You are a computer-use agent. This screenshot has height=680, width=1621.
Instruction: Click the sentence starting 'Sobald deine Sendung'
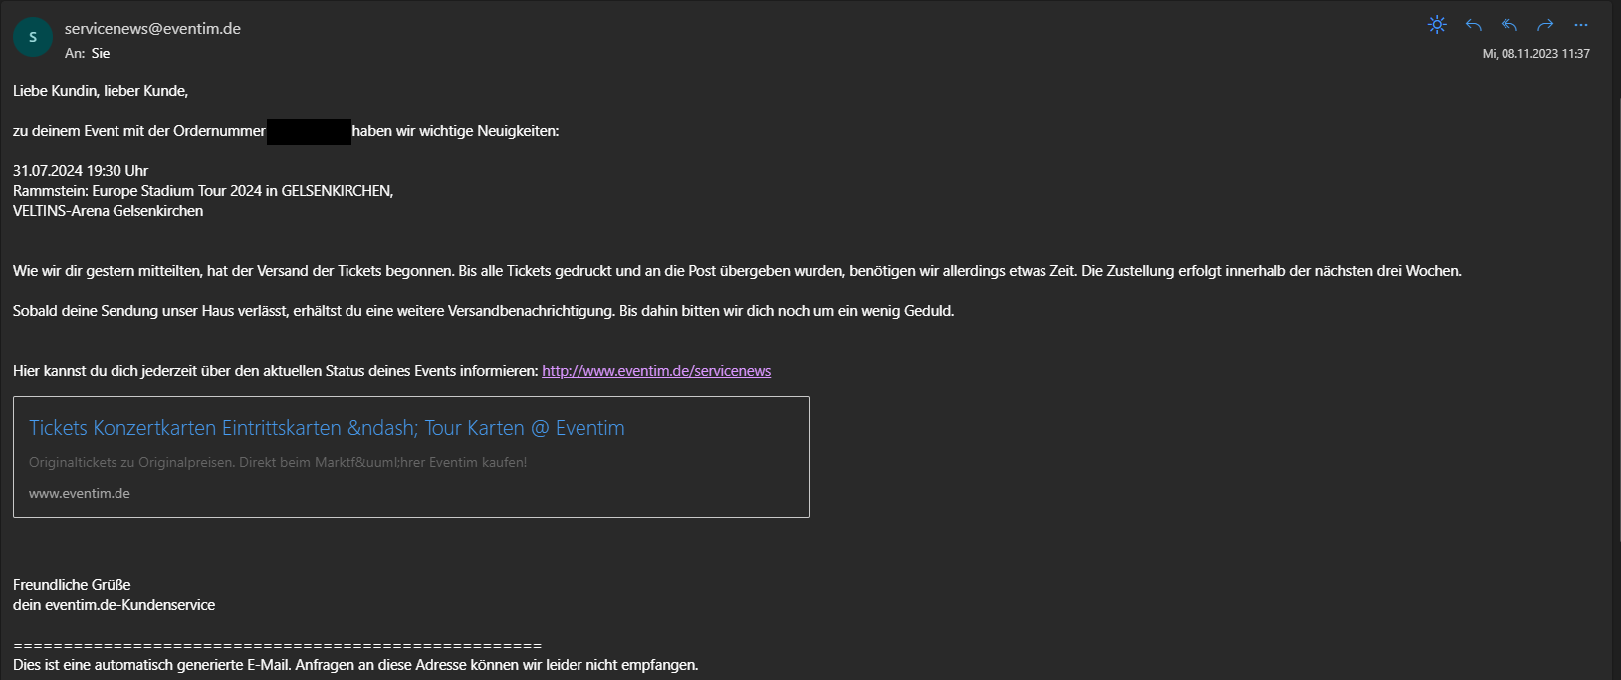tap(483, 311)
